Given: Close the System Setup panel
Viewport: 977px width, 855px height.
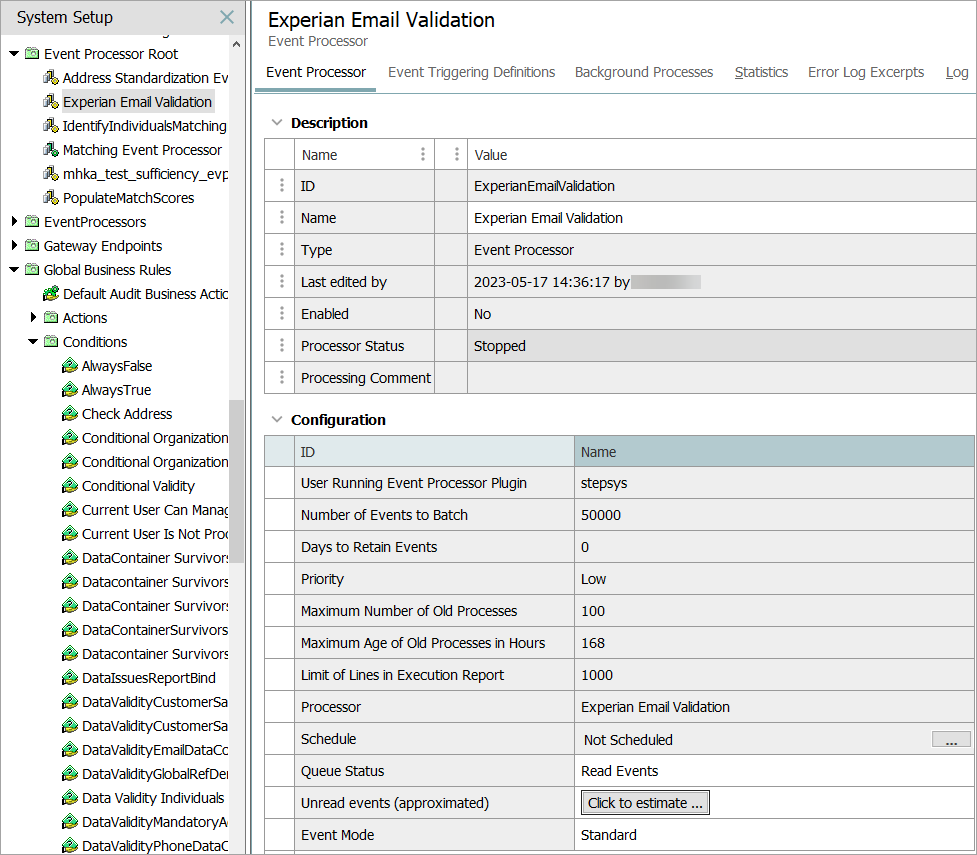Looking at the screenshot, I should click(x=227, y=18).
